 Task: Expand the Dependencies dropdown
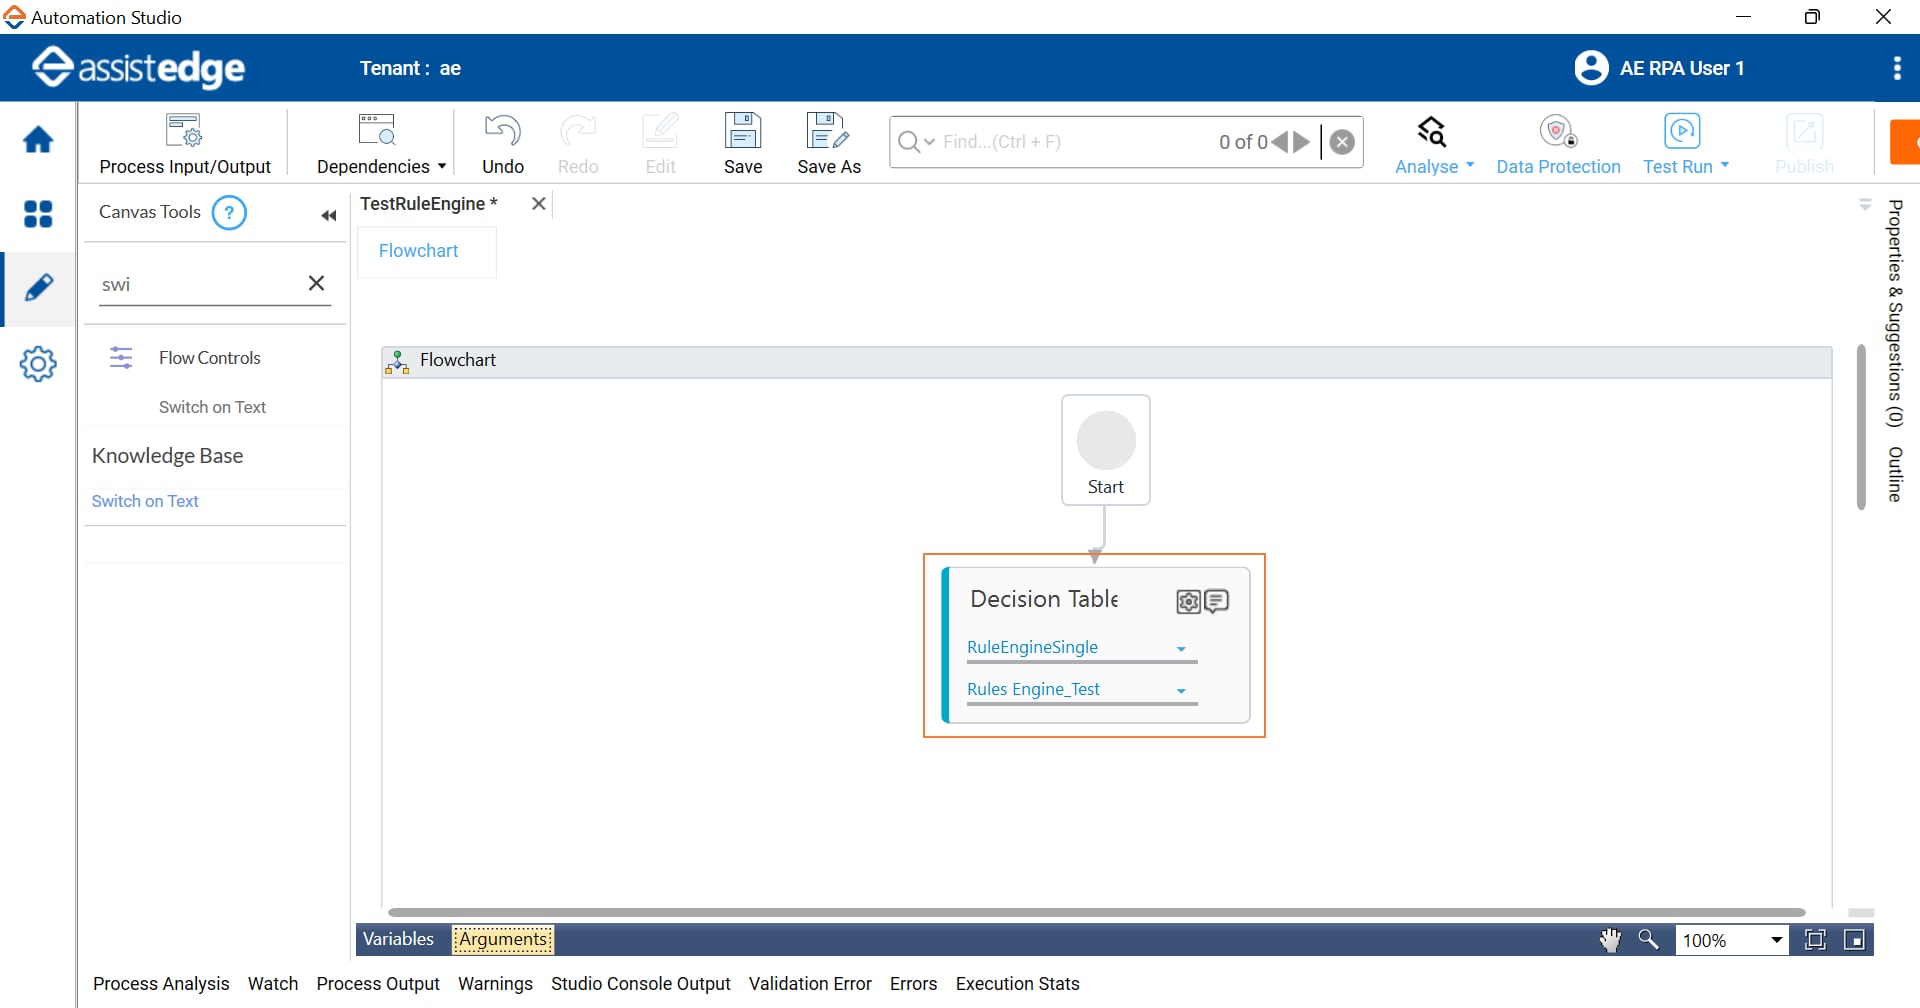(381, 166)
